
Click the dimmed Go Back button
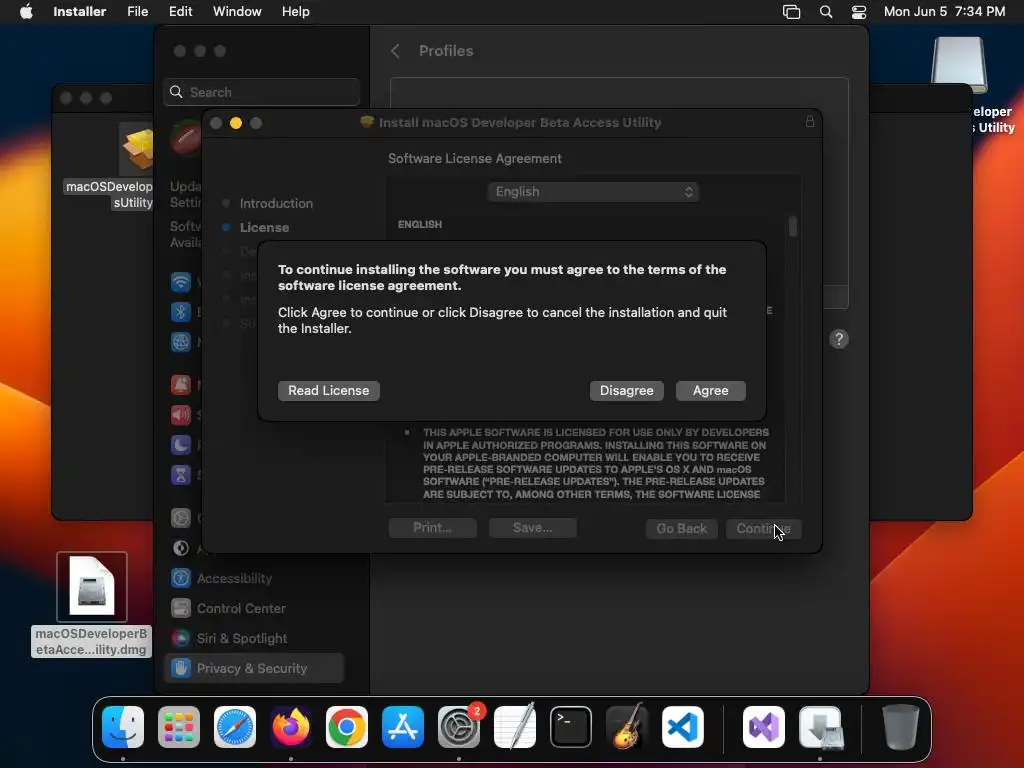(x=681, y=528)
